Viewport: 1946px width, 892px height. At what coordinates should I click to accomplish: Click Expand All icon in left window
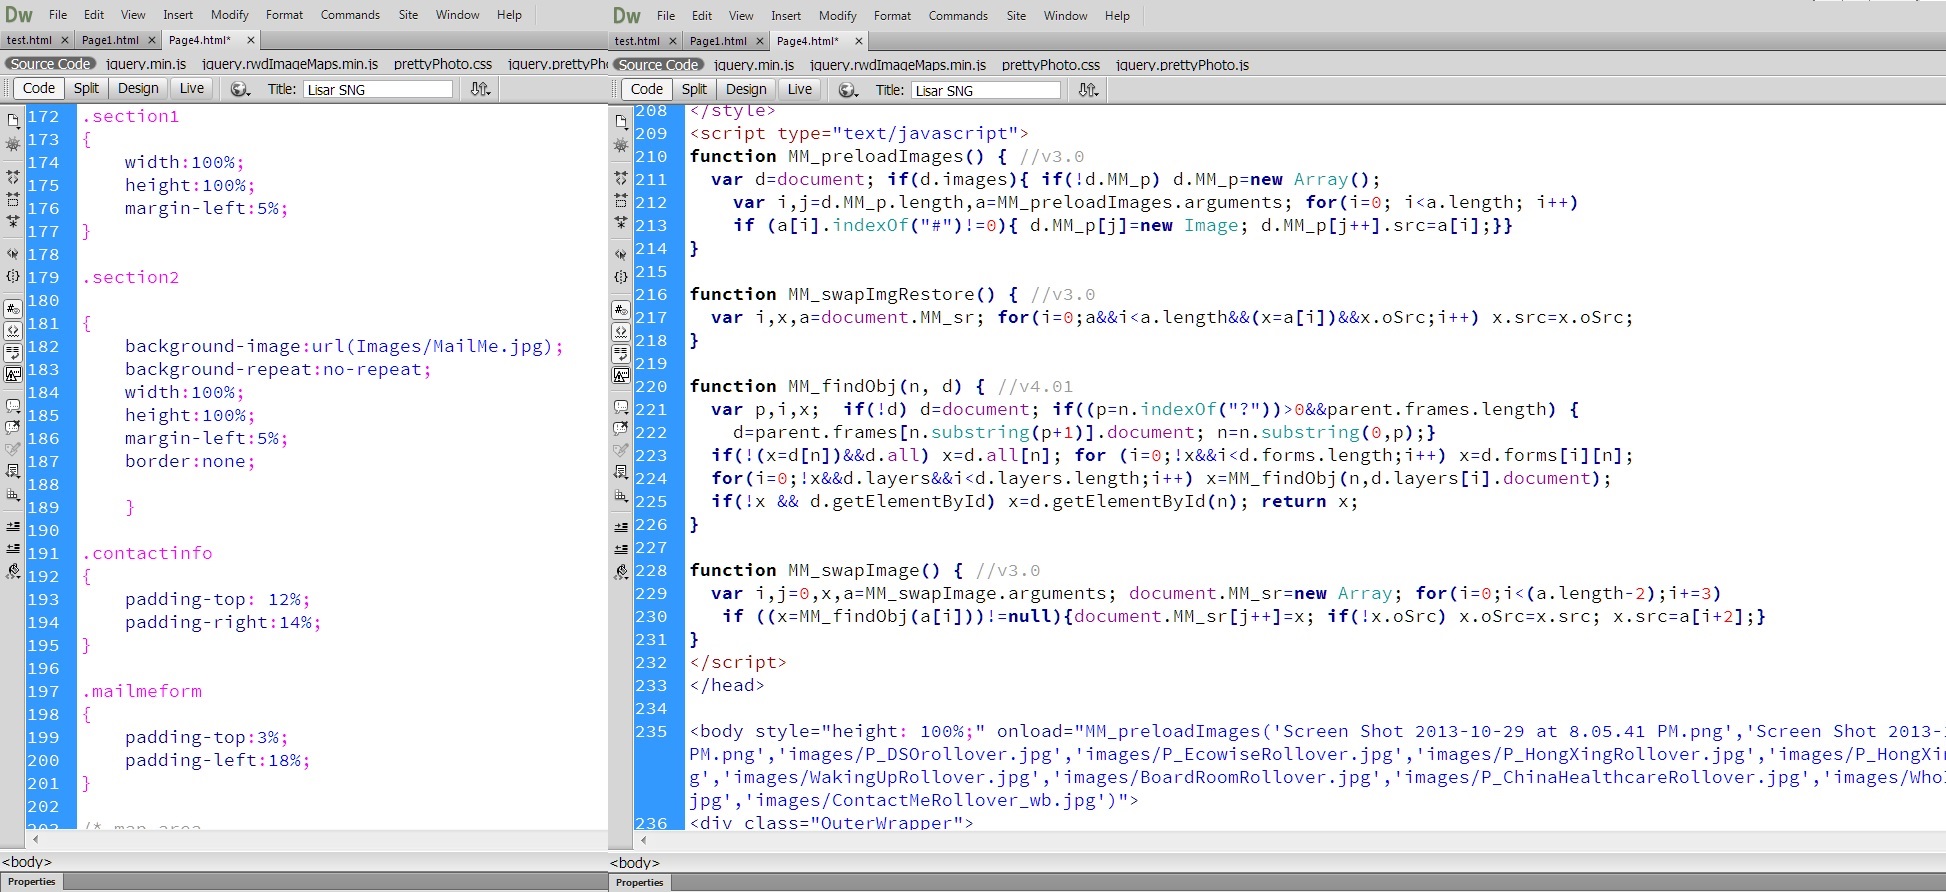pyautogui.click(x=13, y=221)
